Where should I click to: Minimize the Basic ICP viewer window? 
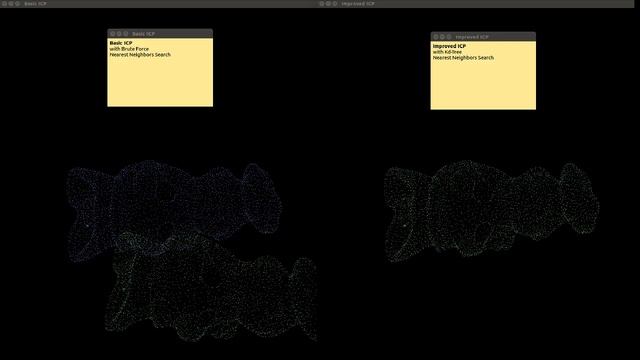pyautogui.click(x=11, y=3)
